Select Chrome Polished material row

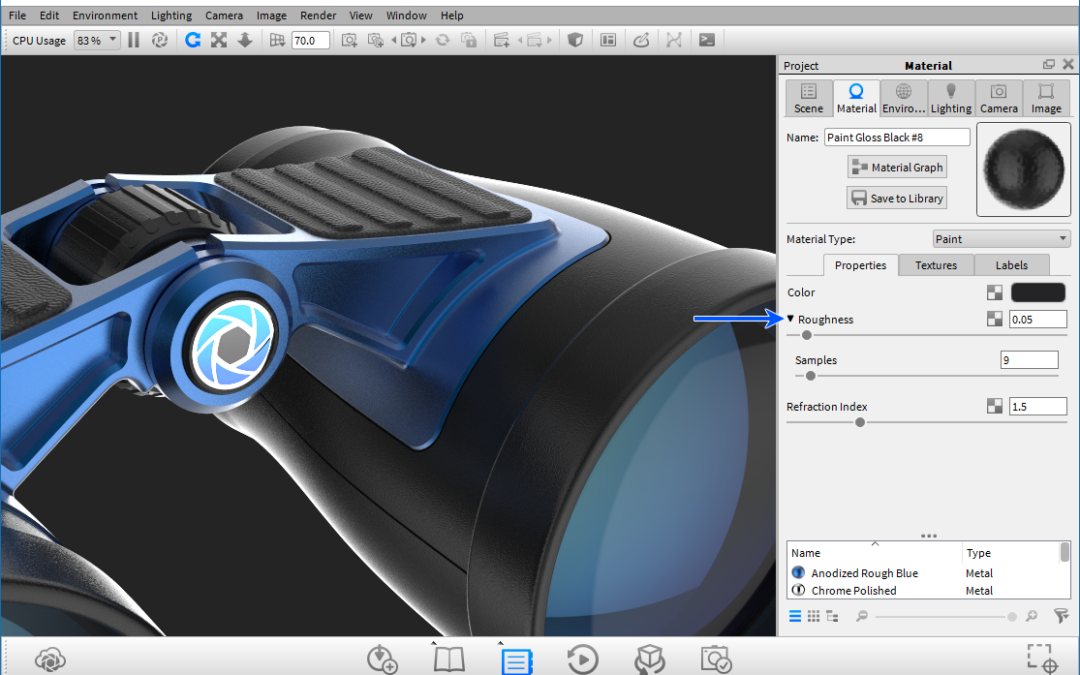(x=926, y=590)
